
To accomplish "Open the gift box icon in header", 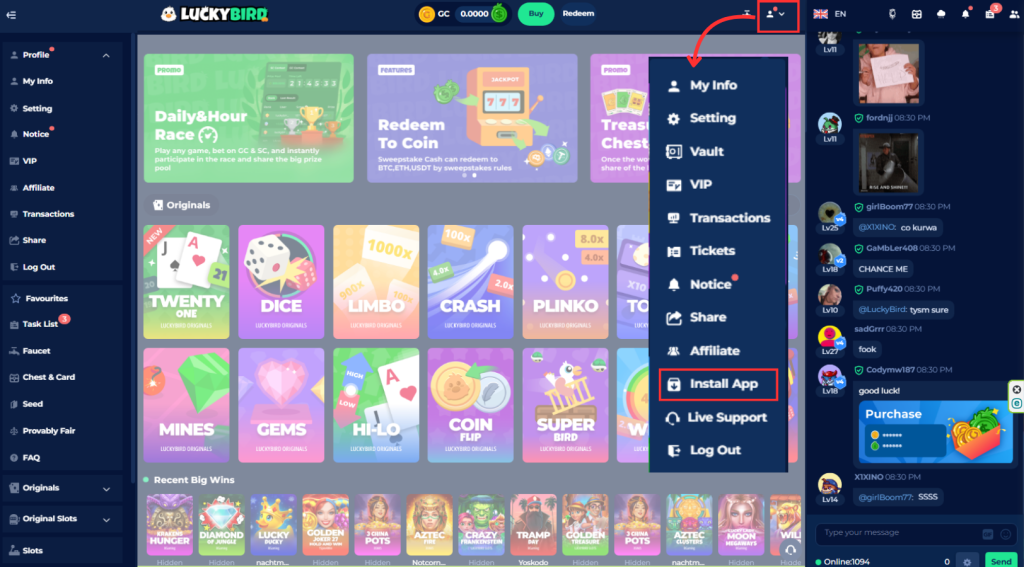I will click(x=917, y=14).
